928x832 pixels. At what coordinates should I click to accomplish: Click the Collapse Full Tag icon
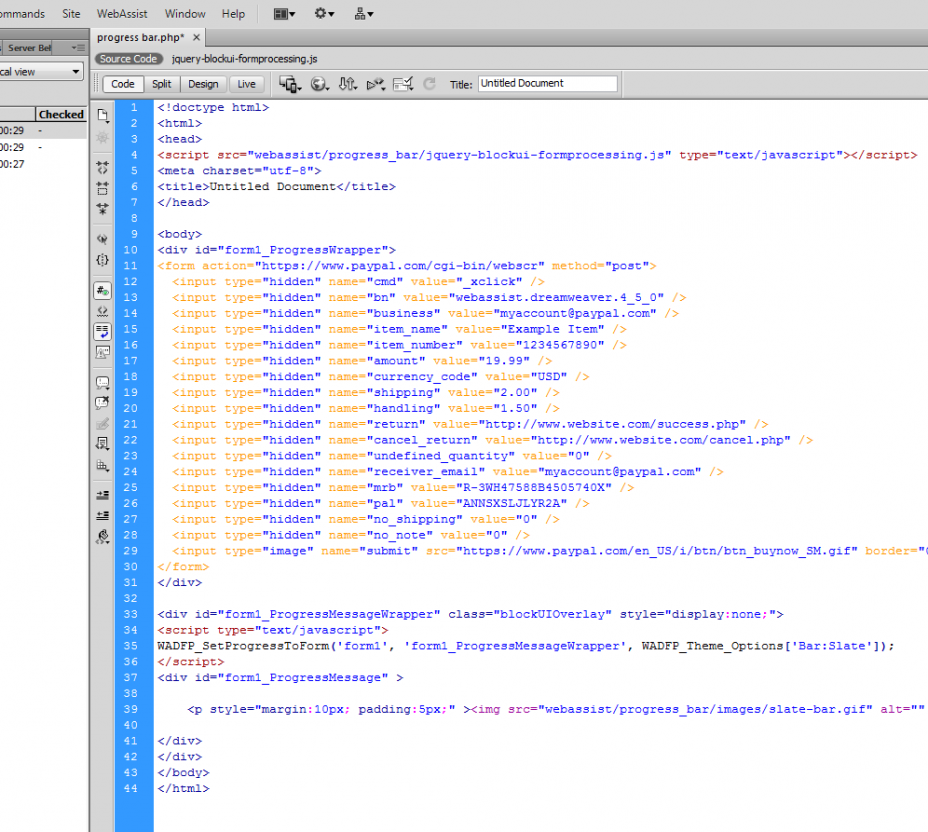pos(102,167)
